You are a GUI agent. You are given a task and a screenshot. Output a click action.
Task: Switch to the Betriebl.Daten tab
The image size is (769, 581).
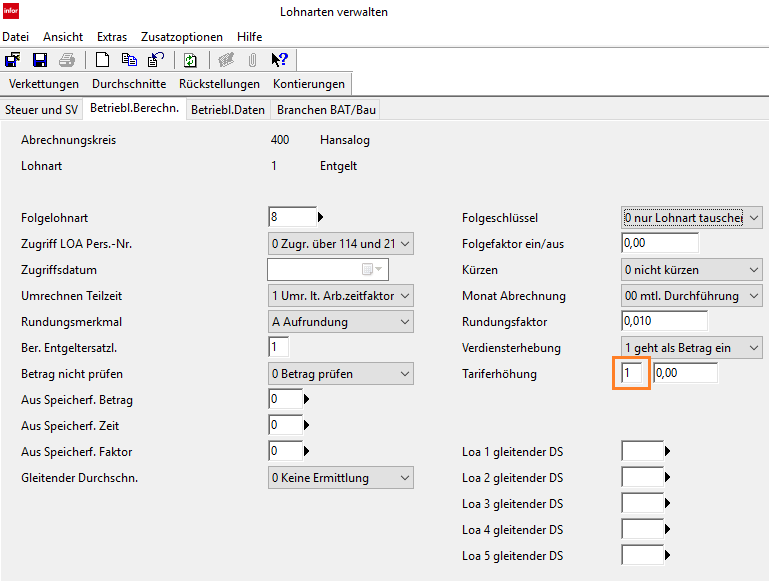(228, 109)
